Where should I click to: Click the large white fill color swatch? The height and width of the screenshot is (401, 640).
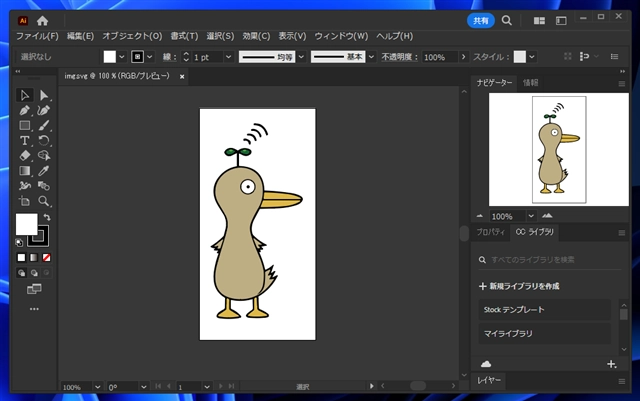tap(26, 225)
